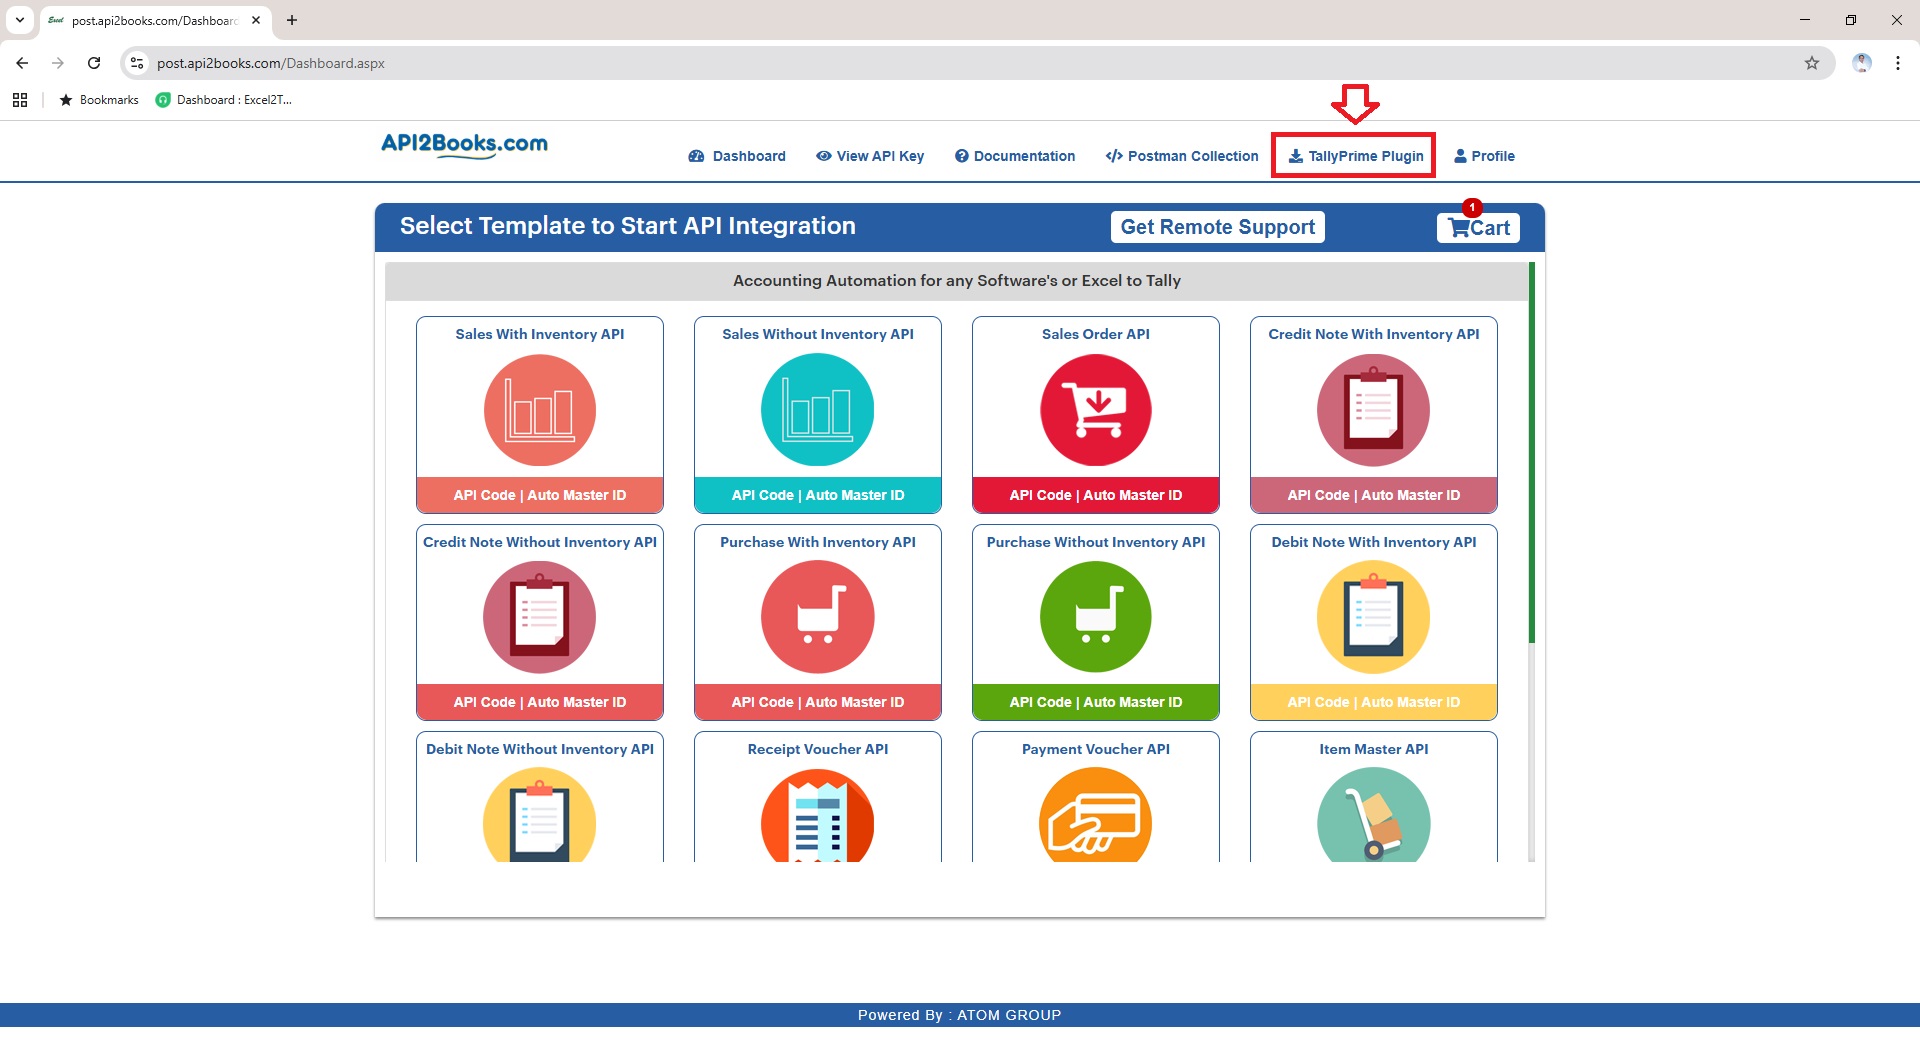Select the post.api2books.com/Dashboard tab

point(155,20)
